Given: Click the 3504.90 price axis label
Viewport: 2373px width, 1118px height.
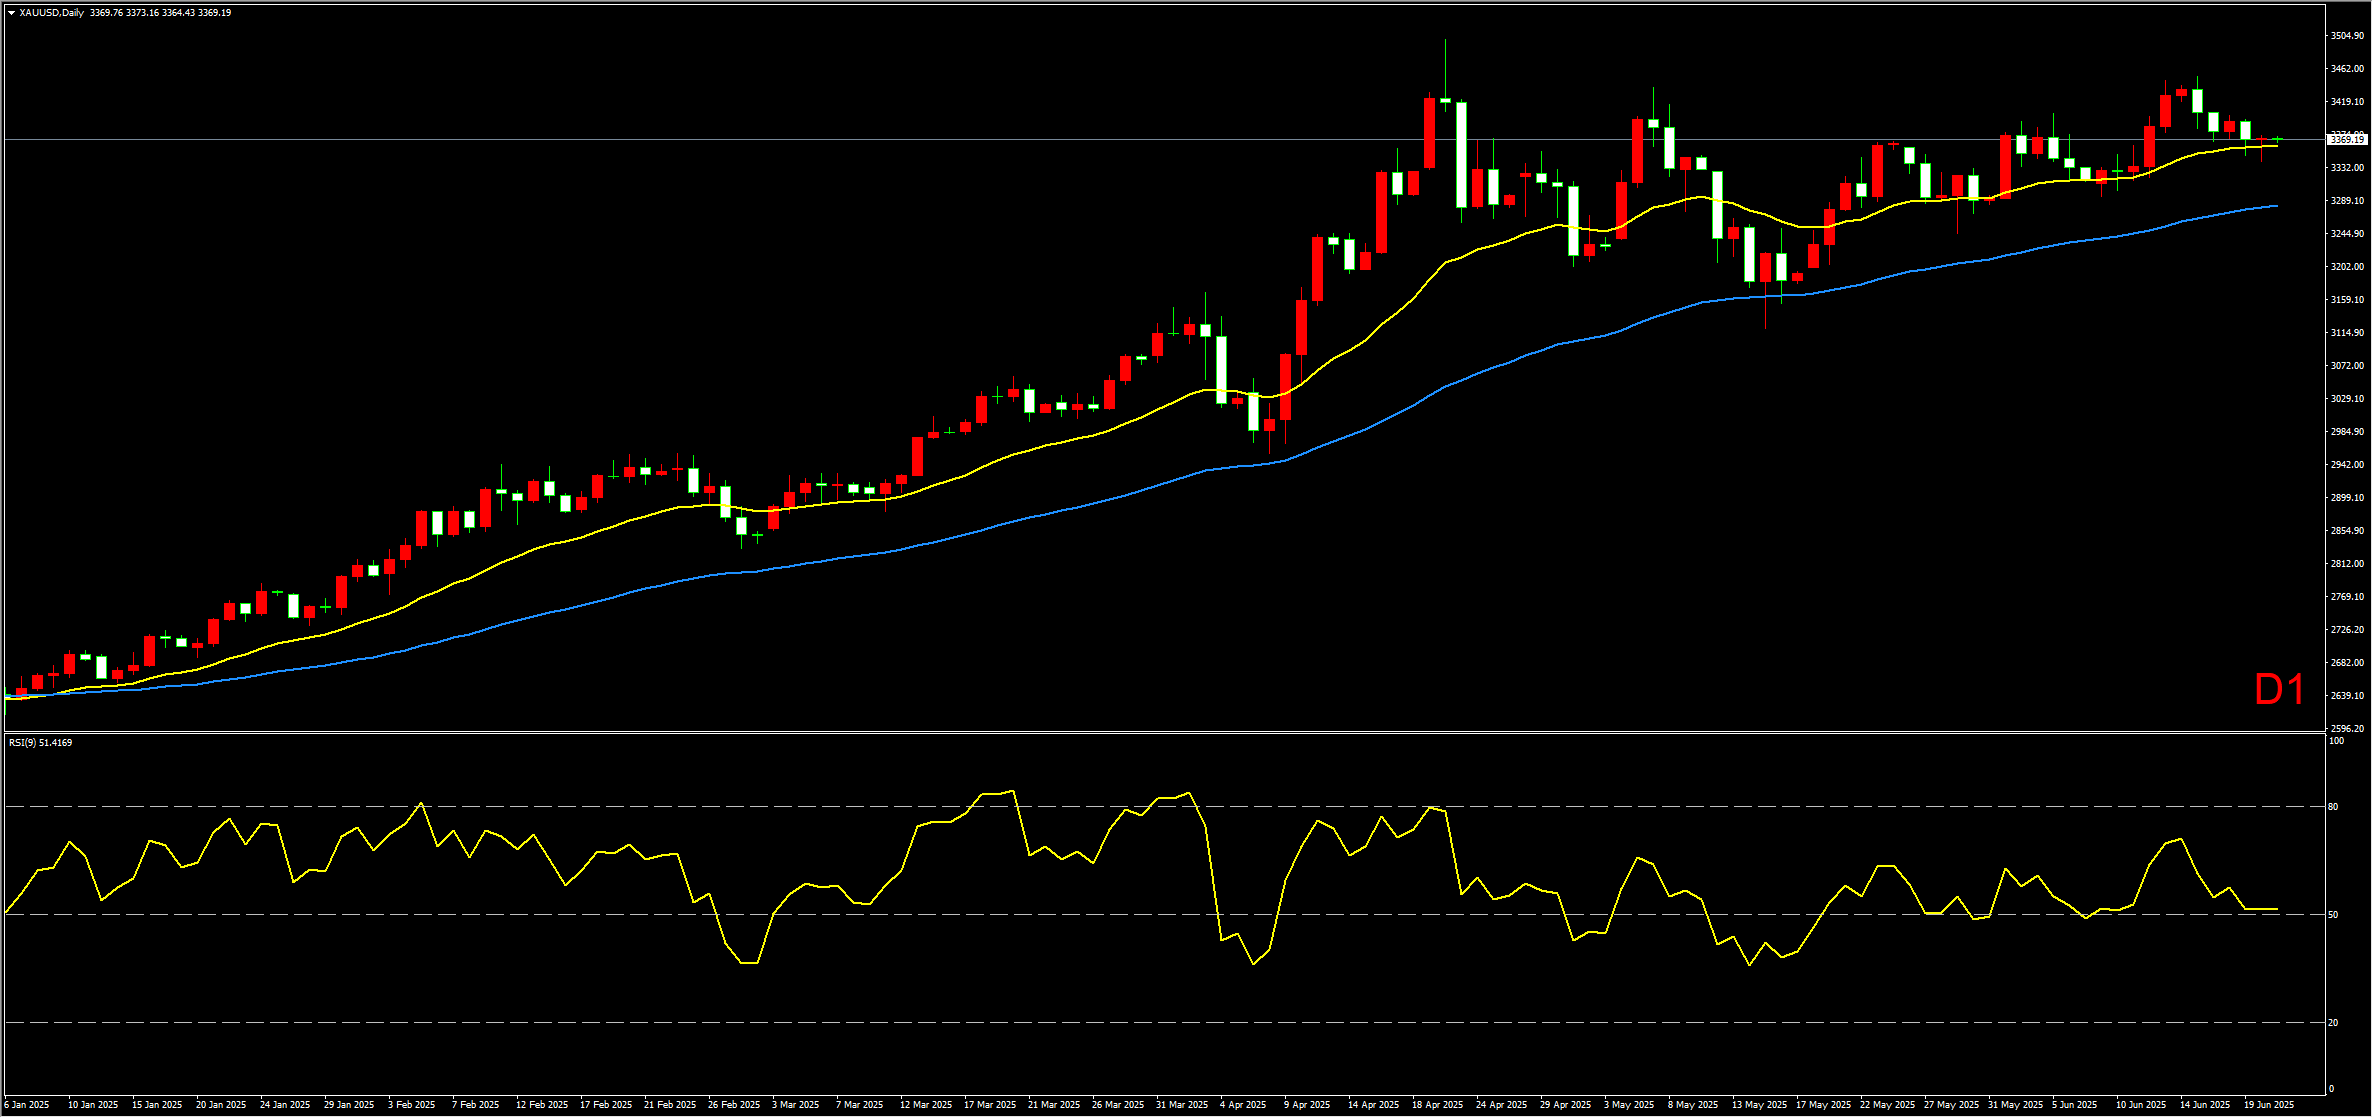Looking at the screenshot, I should [2346, 36].
